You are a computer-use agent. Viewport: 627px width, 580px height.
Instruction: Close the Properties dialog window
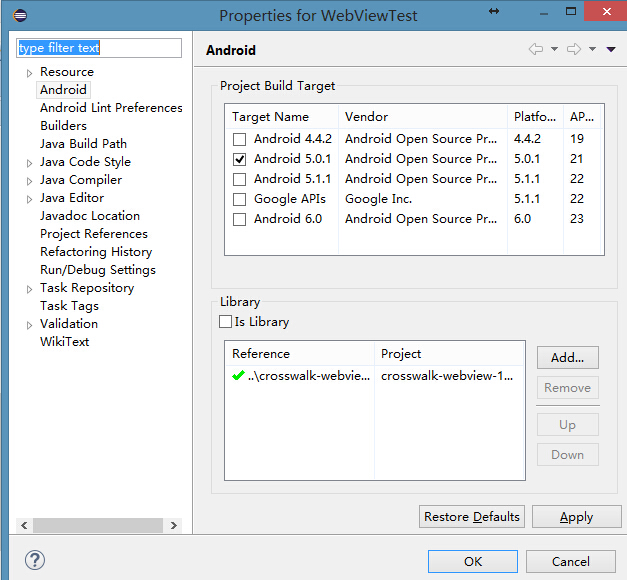pyautogui.click(x=606, y=11)
